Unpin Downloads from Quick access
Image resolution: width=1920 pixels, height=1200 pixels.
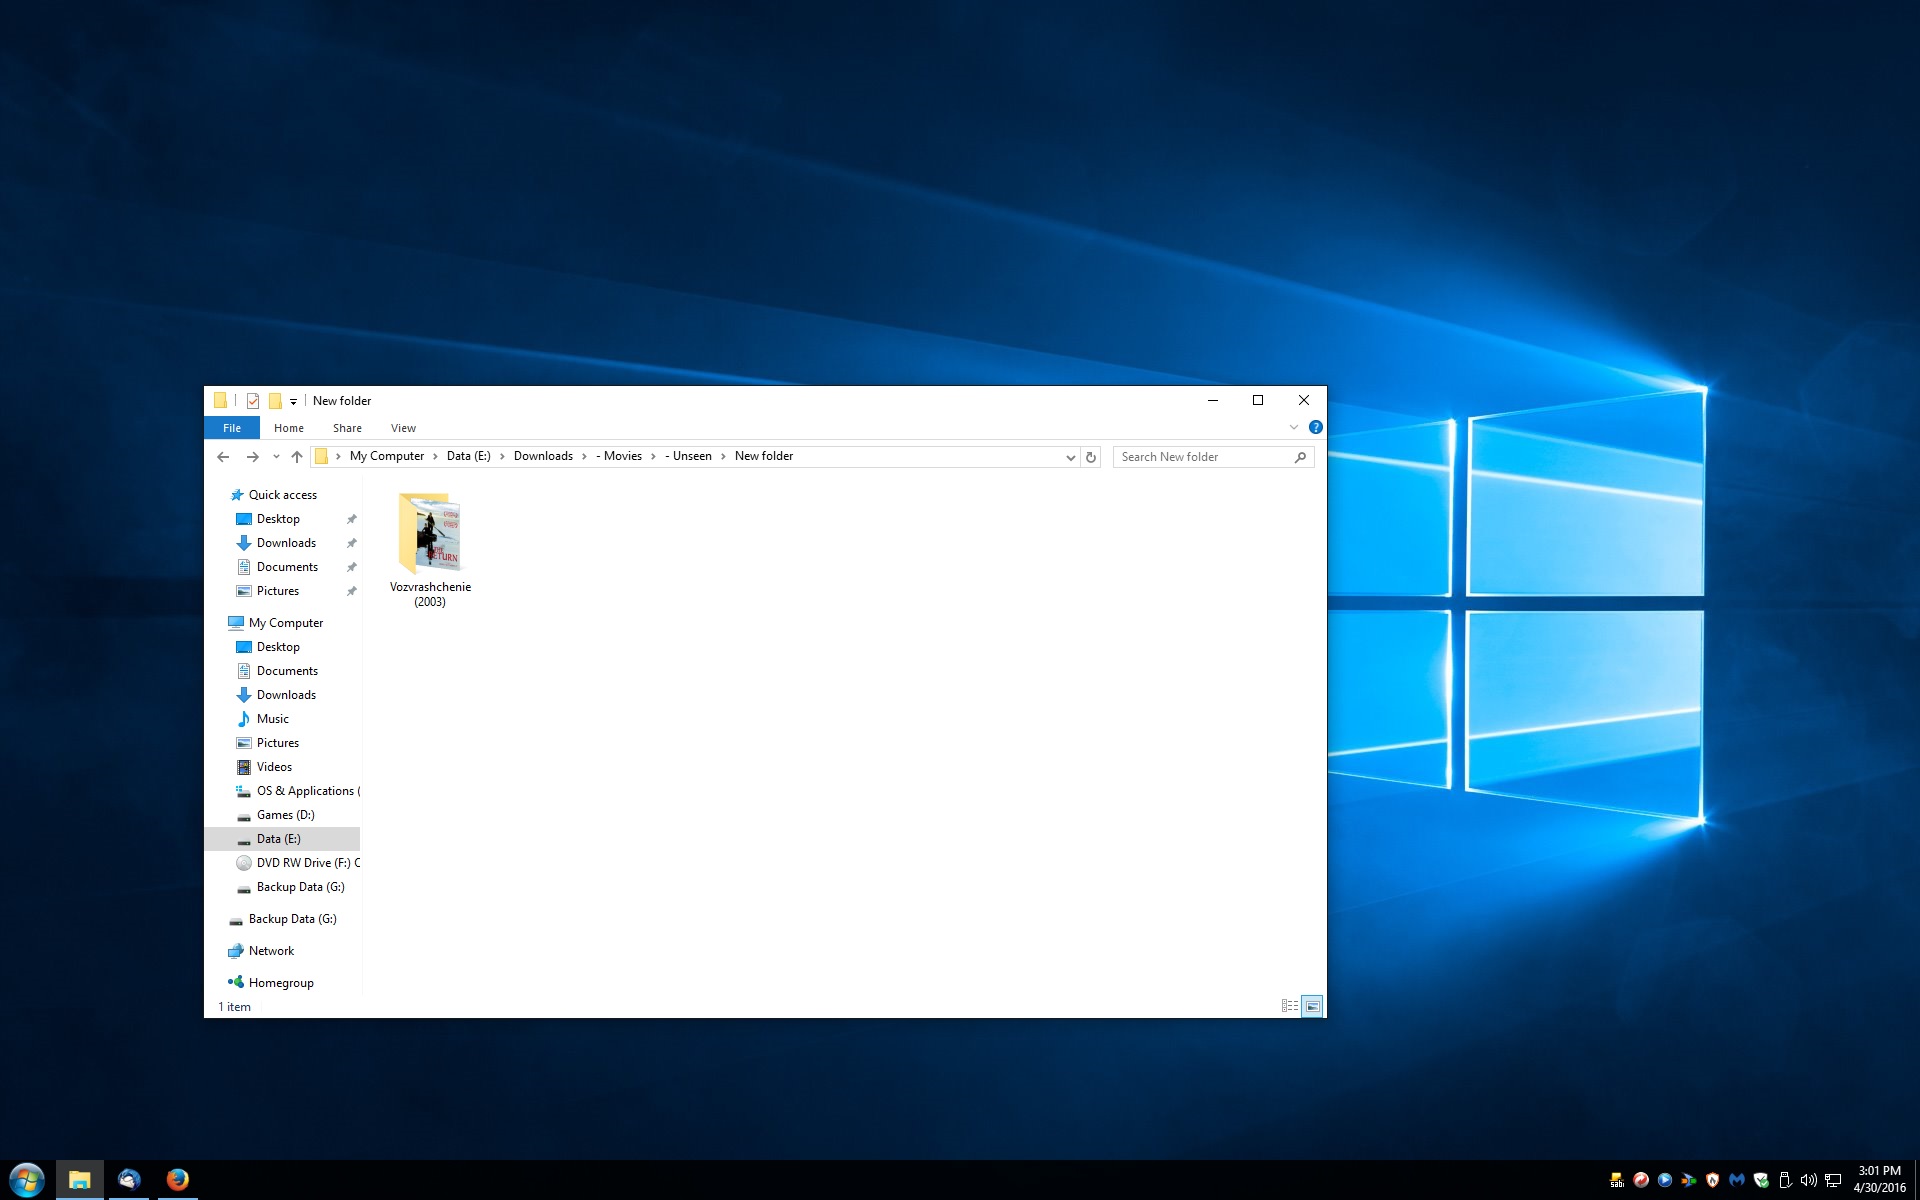pos(352,543)
